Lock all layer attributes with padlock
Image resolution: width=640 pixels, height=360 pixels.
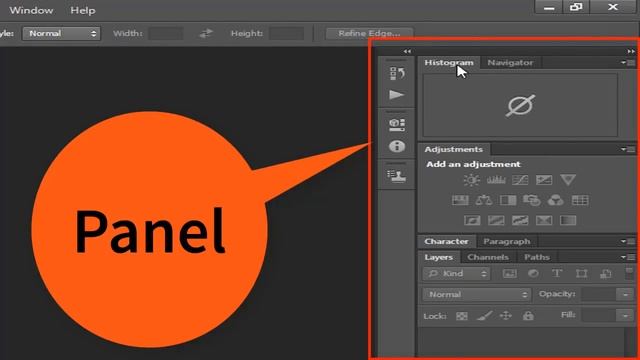point(528,316)
